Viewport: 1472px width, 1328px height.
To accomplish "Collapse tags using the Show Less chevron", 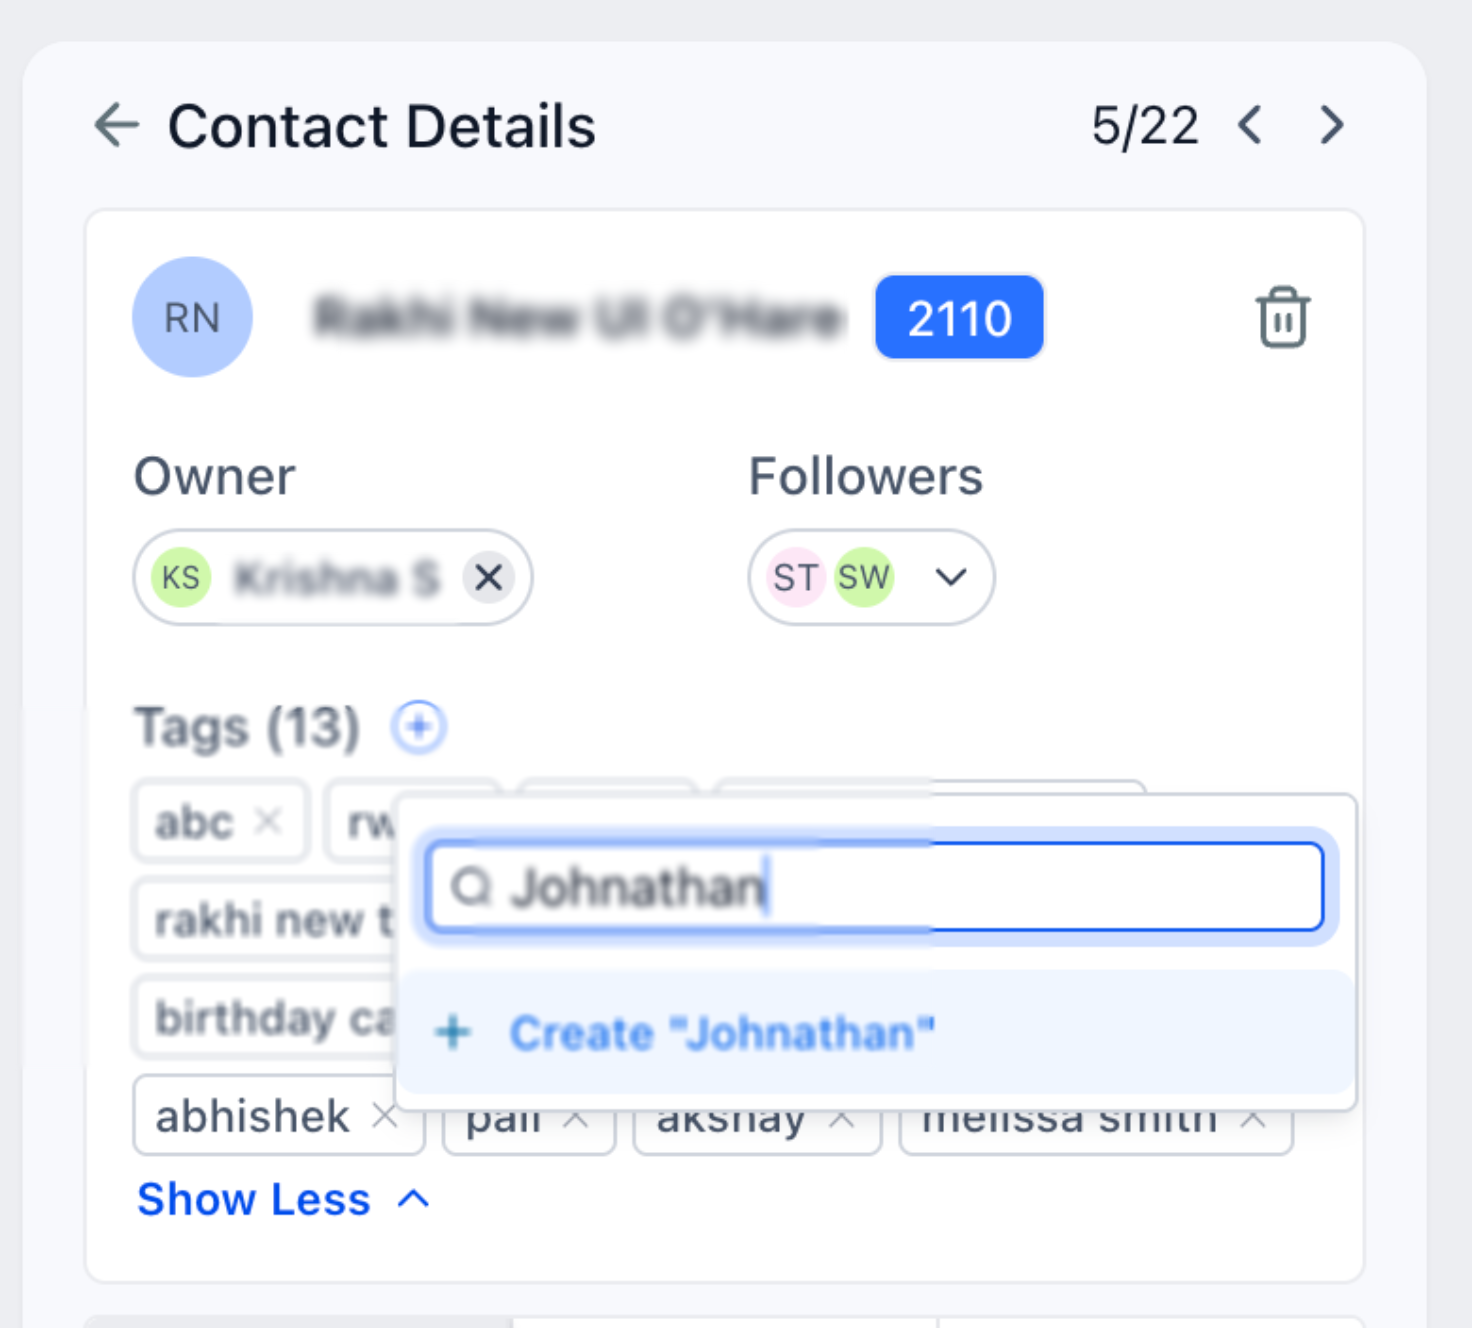I will click(x=411, y=1199).
